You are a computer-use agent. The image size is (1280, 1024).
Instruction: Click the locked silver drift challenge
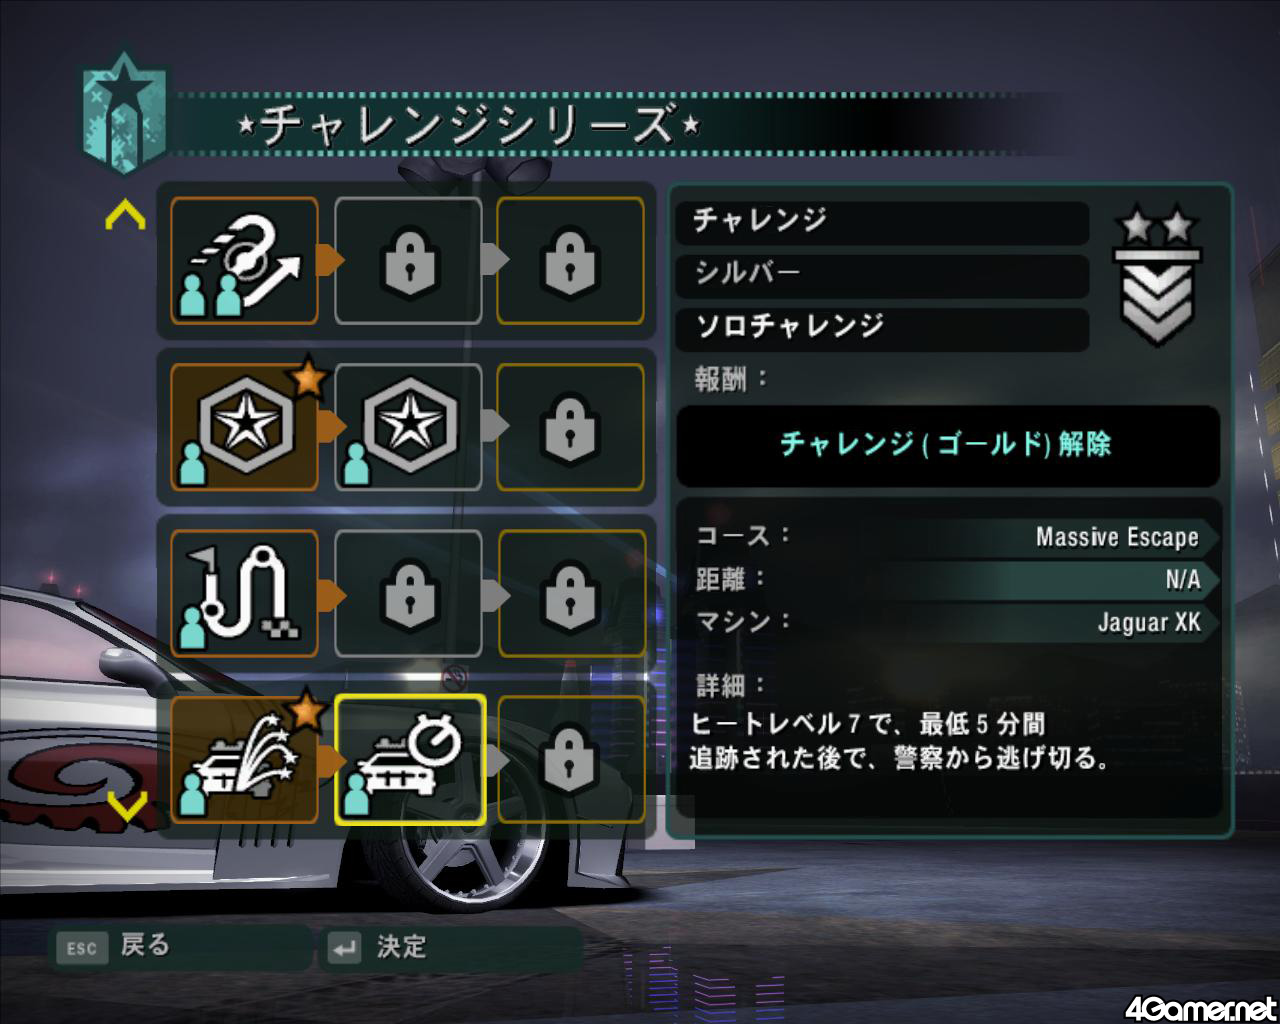pyautogui.click(x=408, y=260)
